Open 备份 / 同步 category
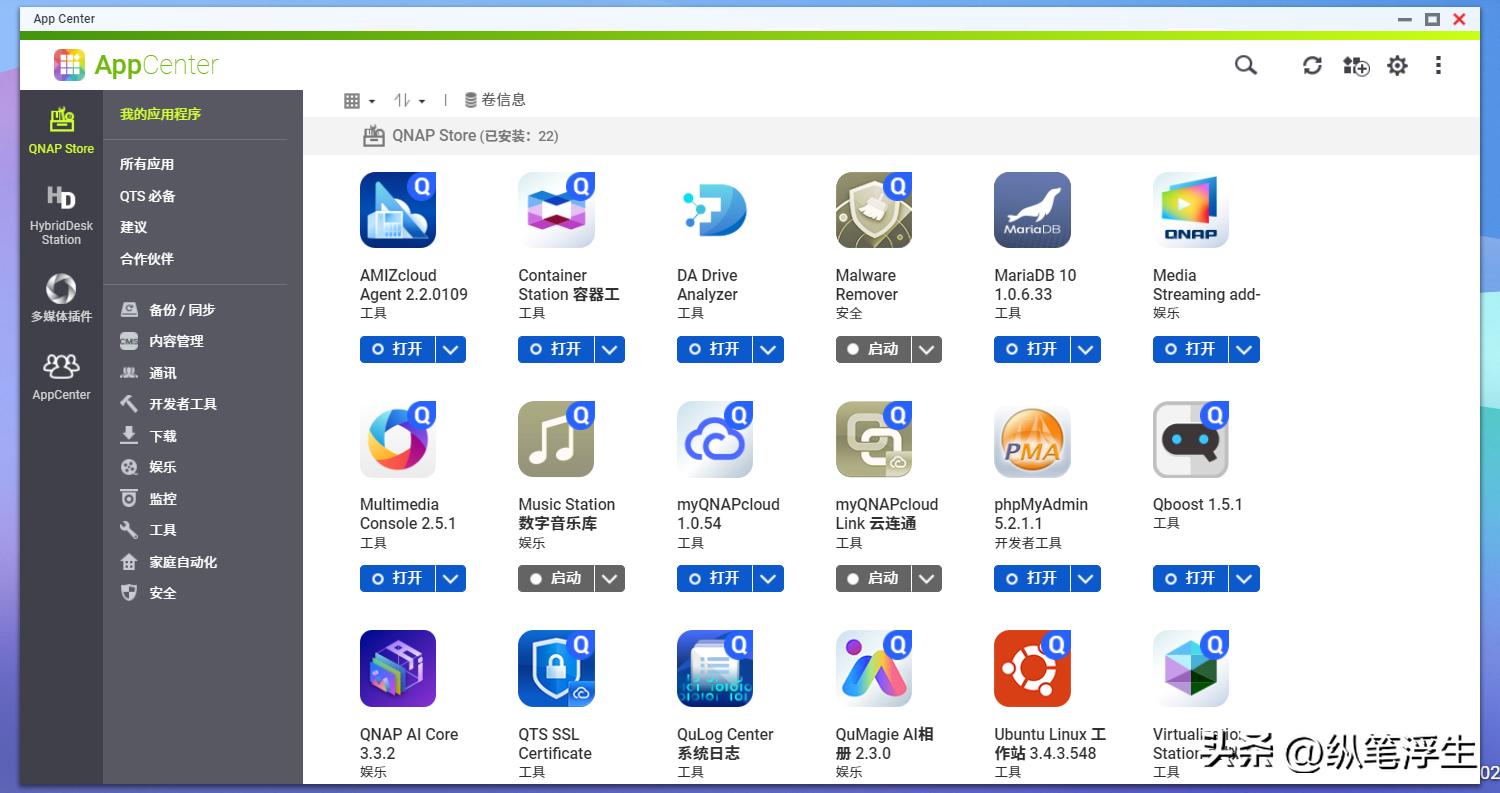The height and width of the screenshot is (793, 1500). pos(167,310)
